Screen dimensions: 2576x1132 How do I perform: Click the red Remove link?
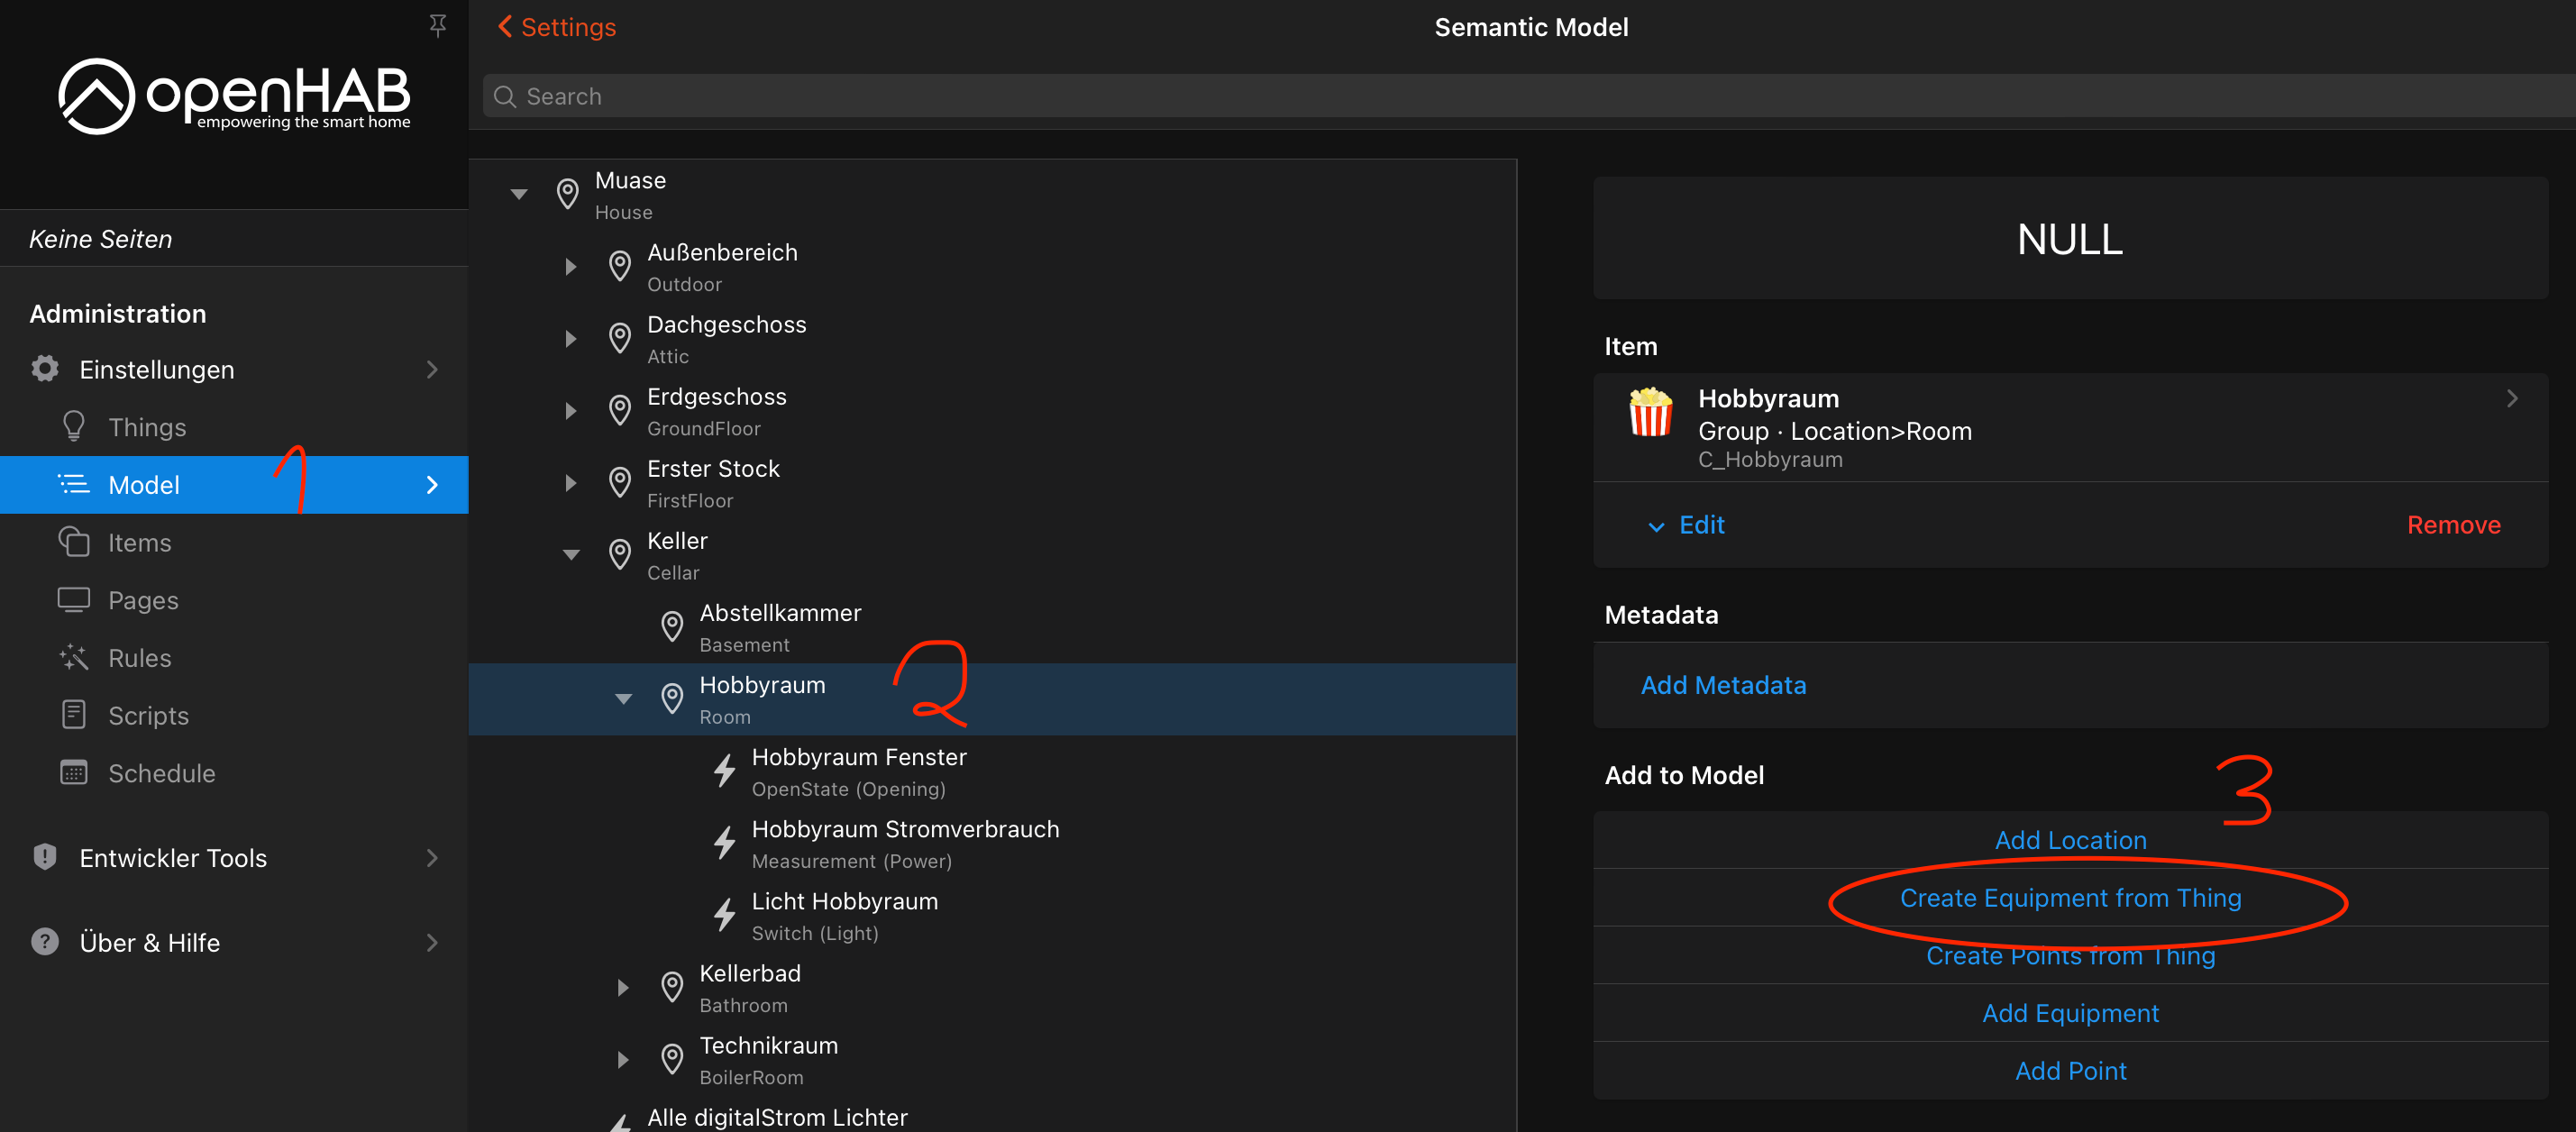click(2452, 525)
